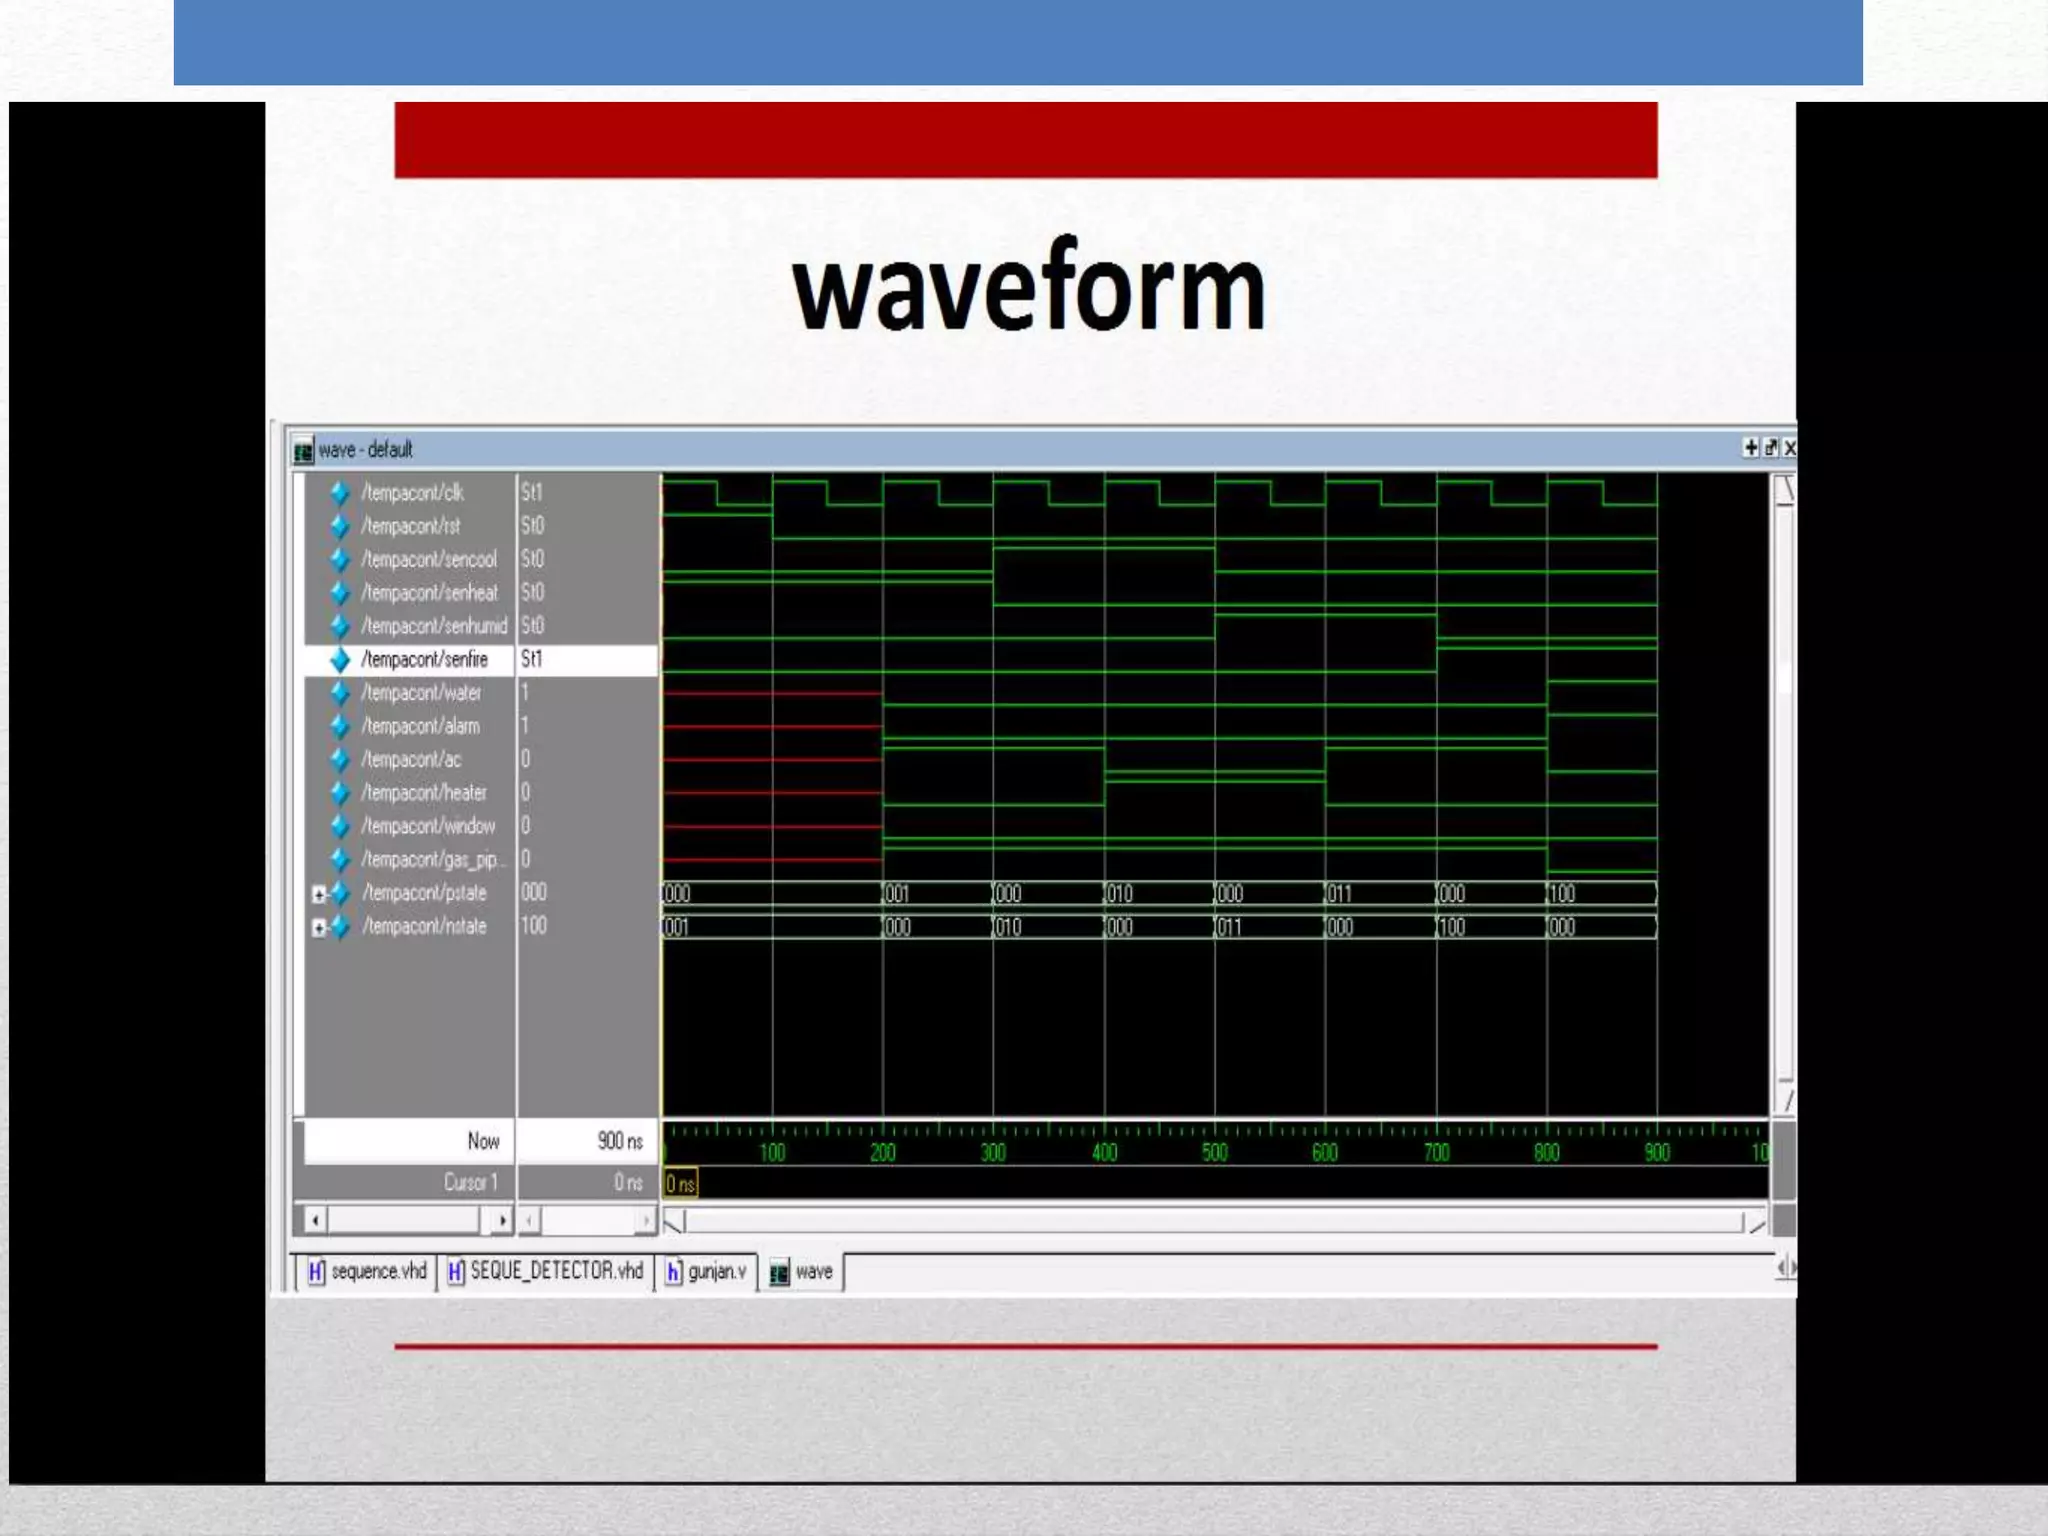
Task: Click the senfire signal diamond icon
Action: (340, 660)
